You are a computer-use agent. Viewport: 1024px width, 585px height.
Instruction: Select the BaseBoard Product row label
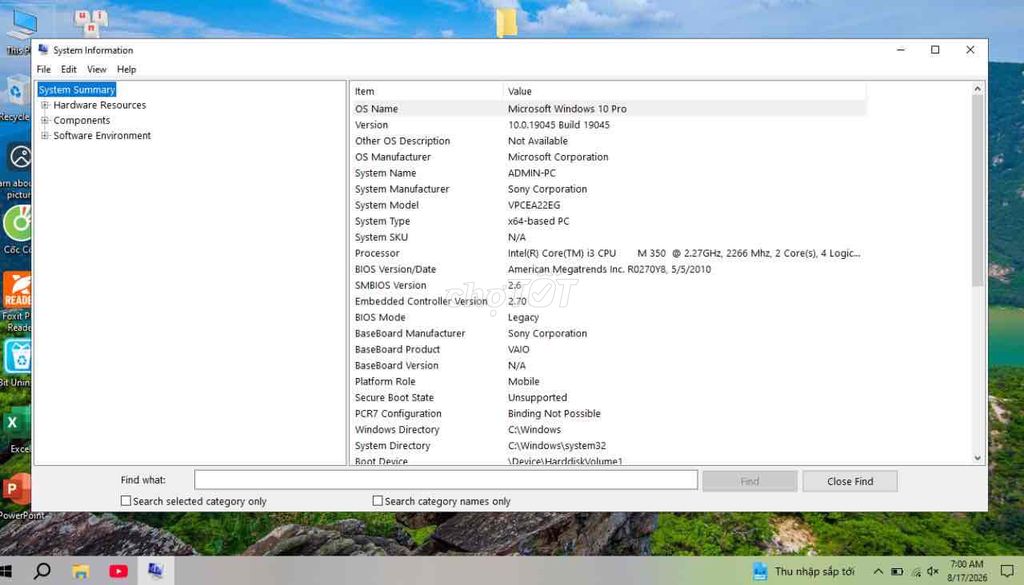[397, 349]
